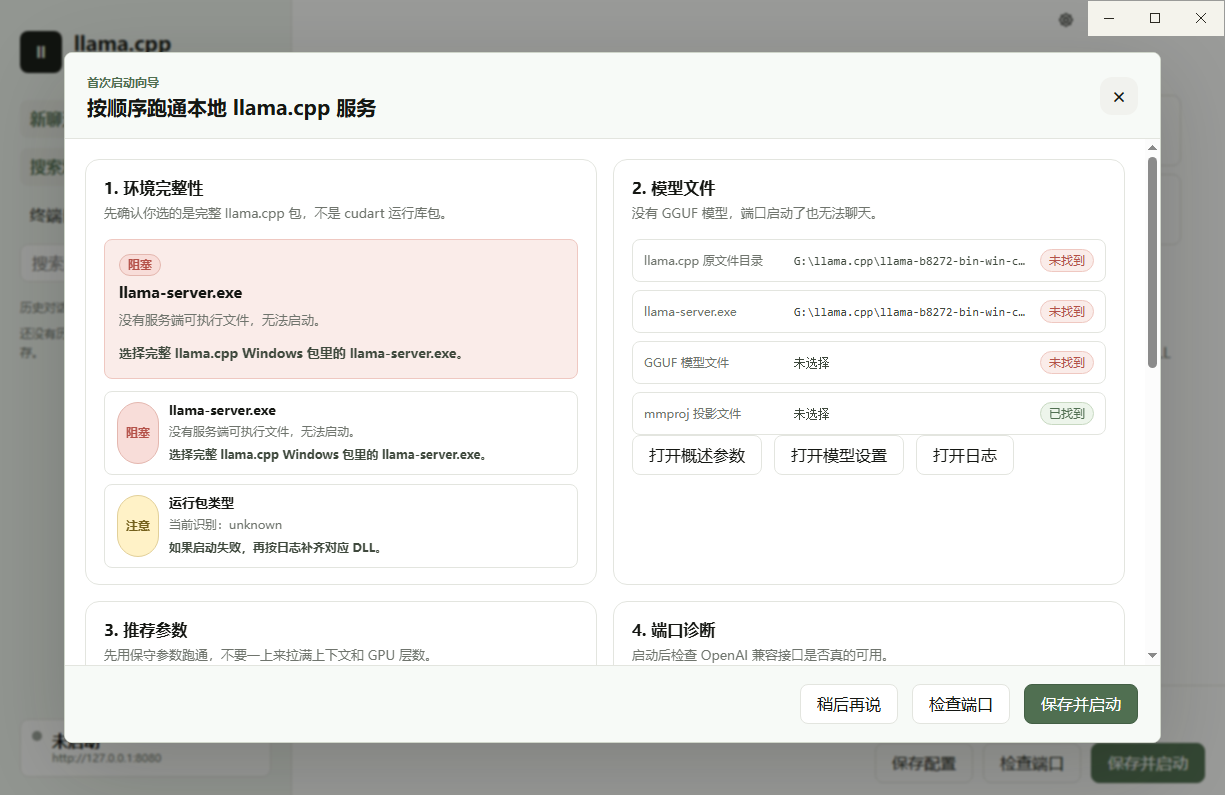Click the 2. 模型文件 heading
The width and height of the screenshot is (1225, 795).
point(674,188)
